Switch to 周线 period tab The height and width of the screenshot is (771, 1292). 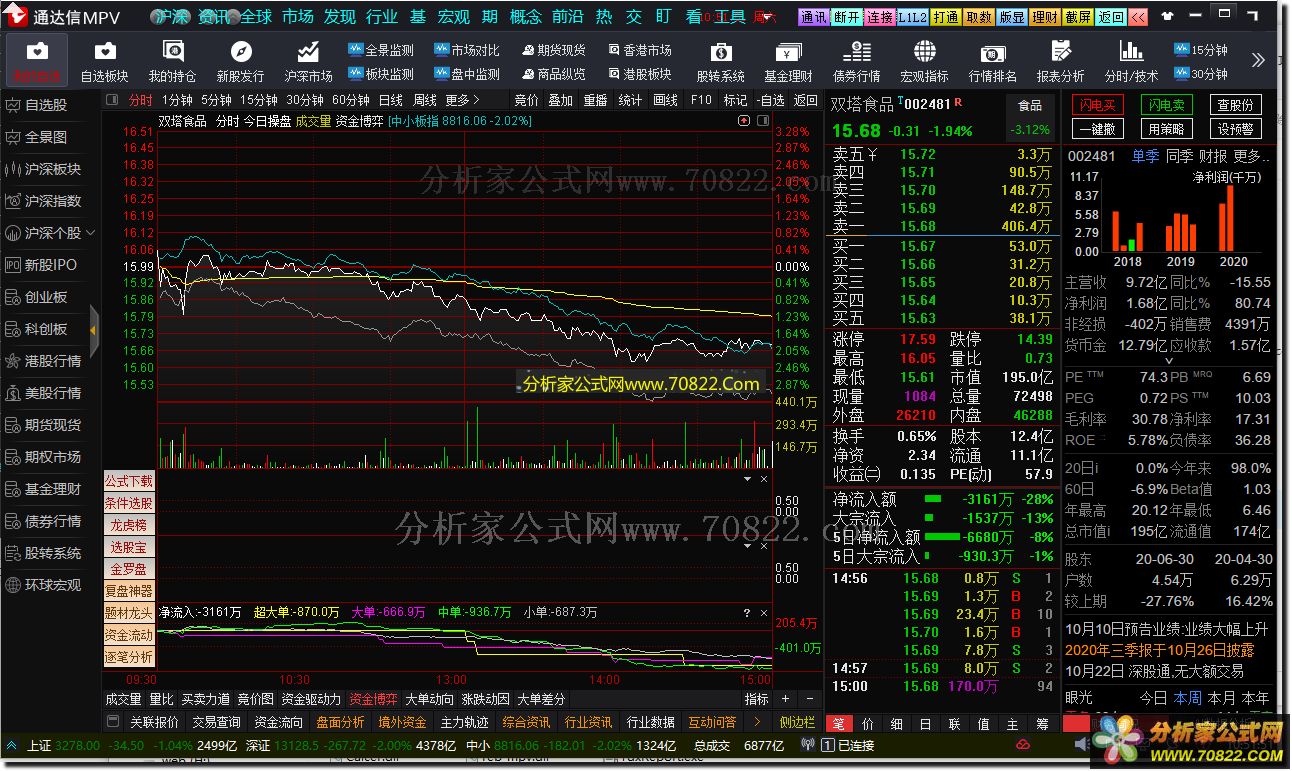(425, 100)
